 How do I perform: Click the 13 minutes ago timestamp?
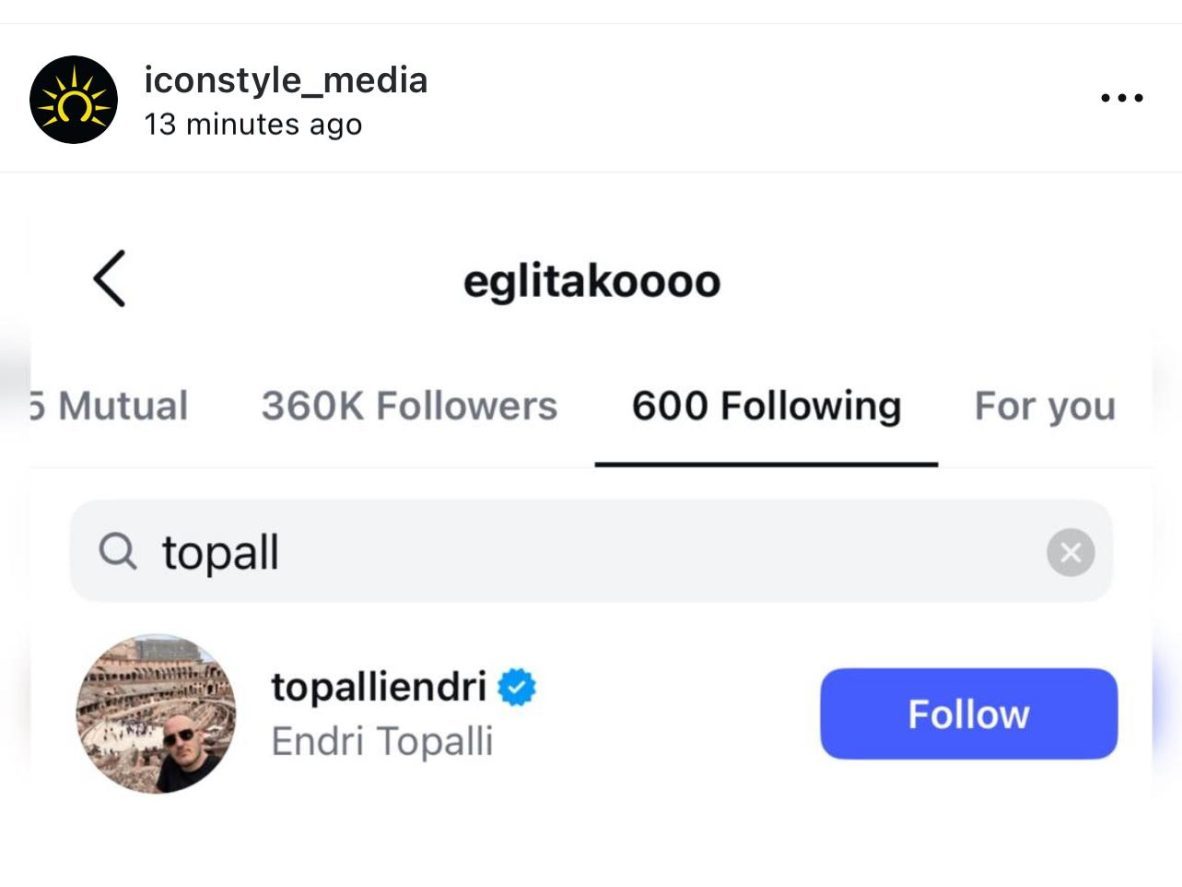(253, 125)
